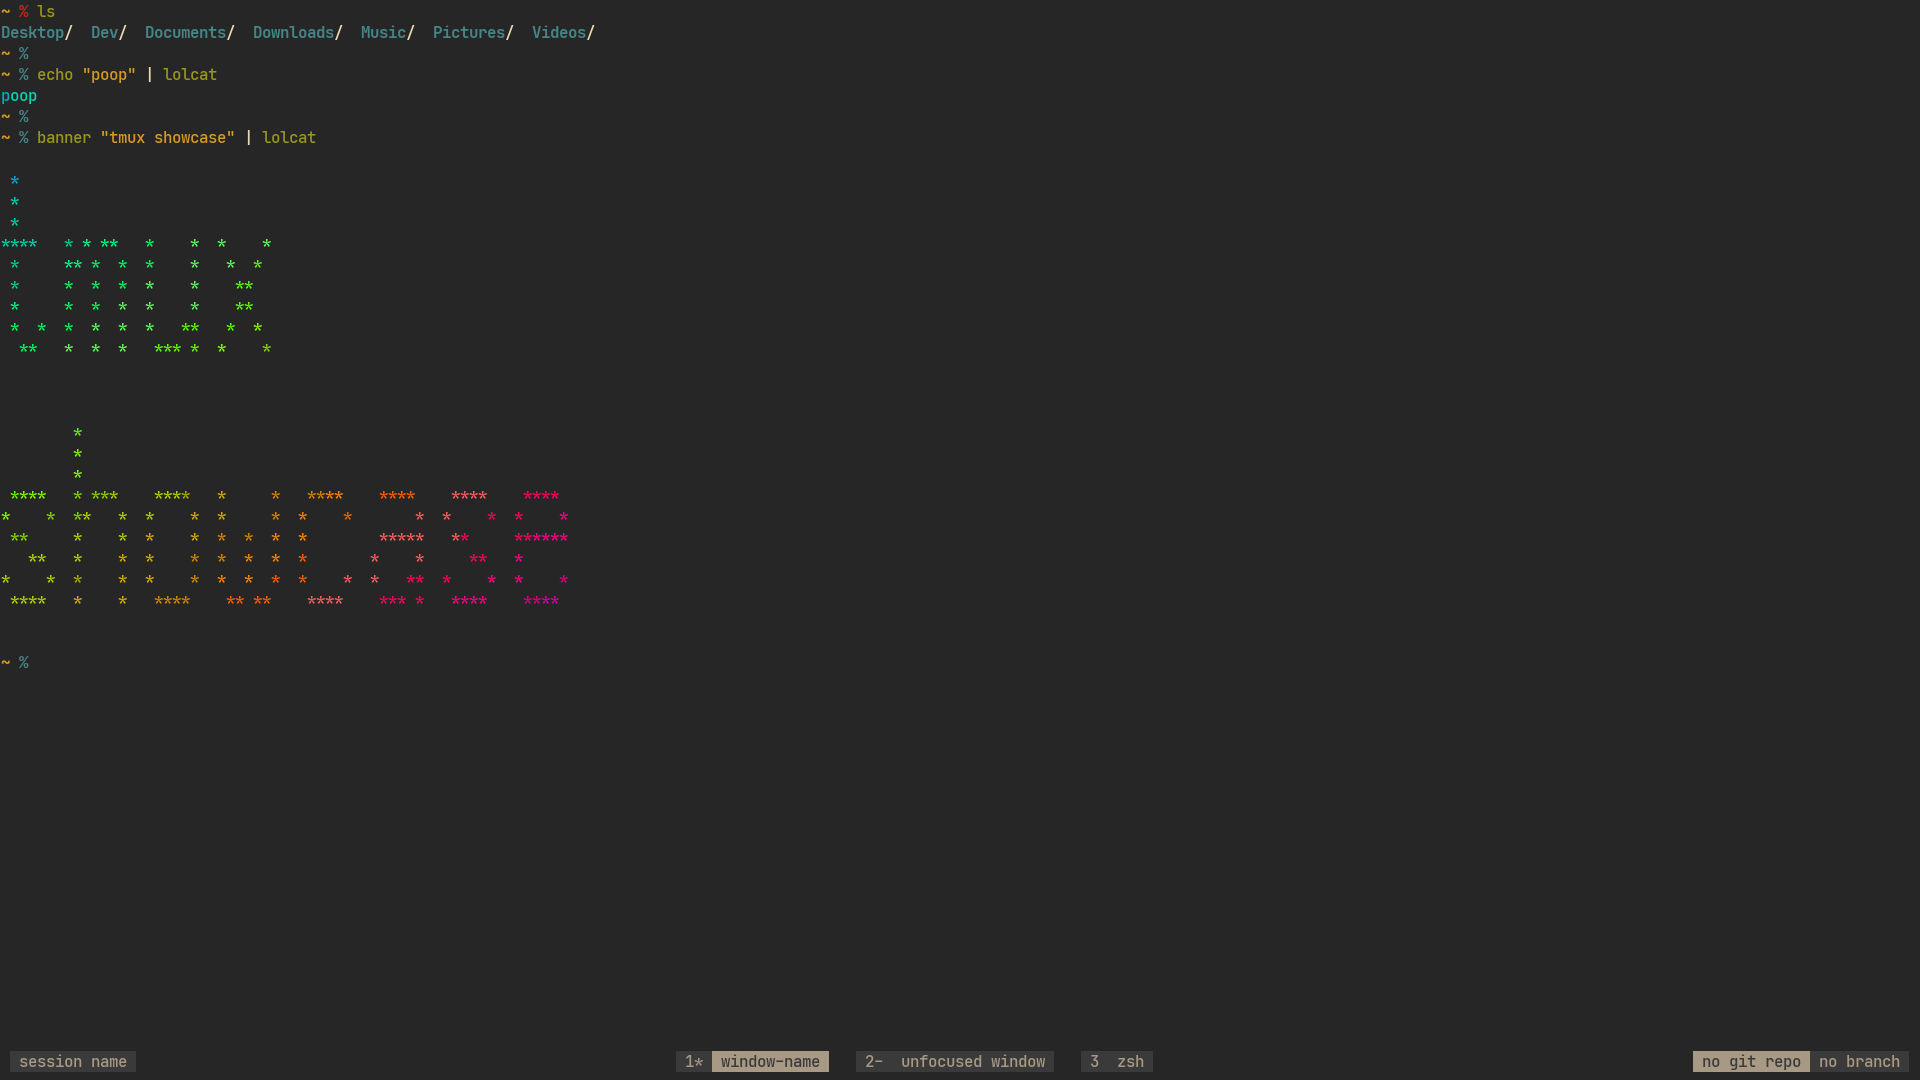Click the last empty prompt line

[15, 663]
